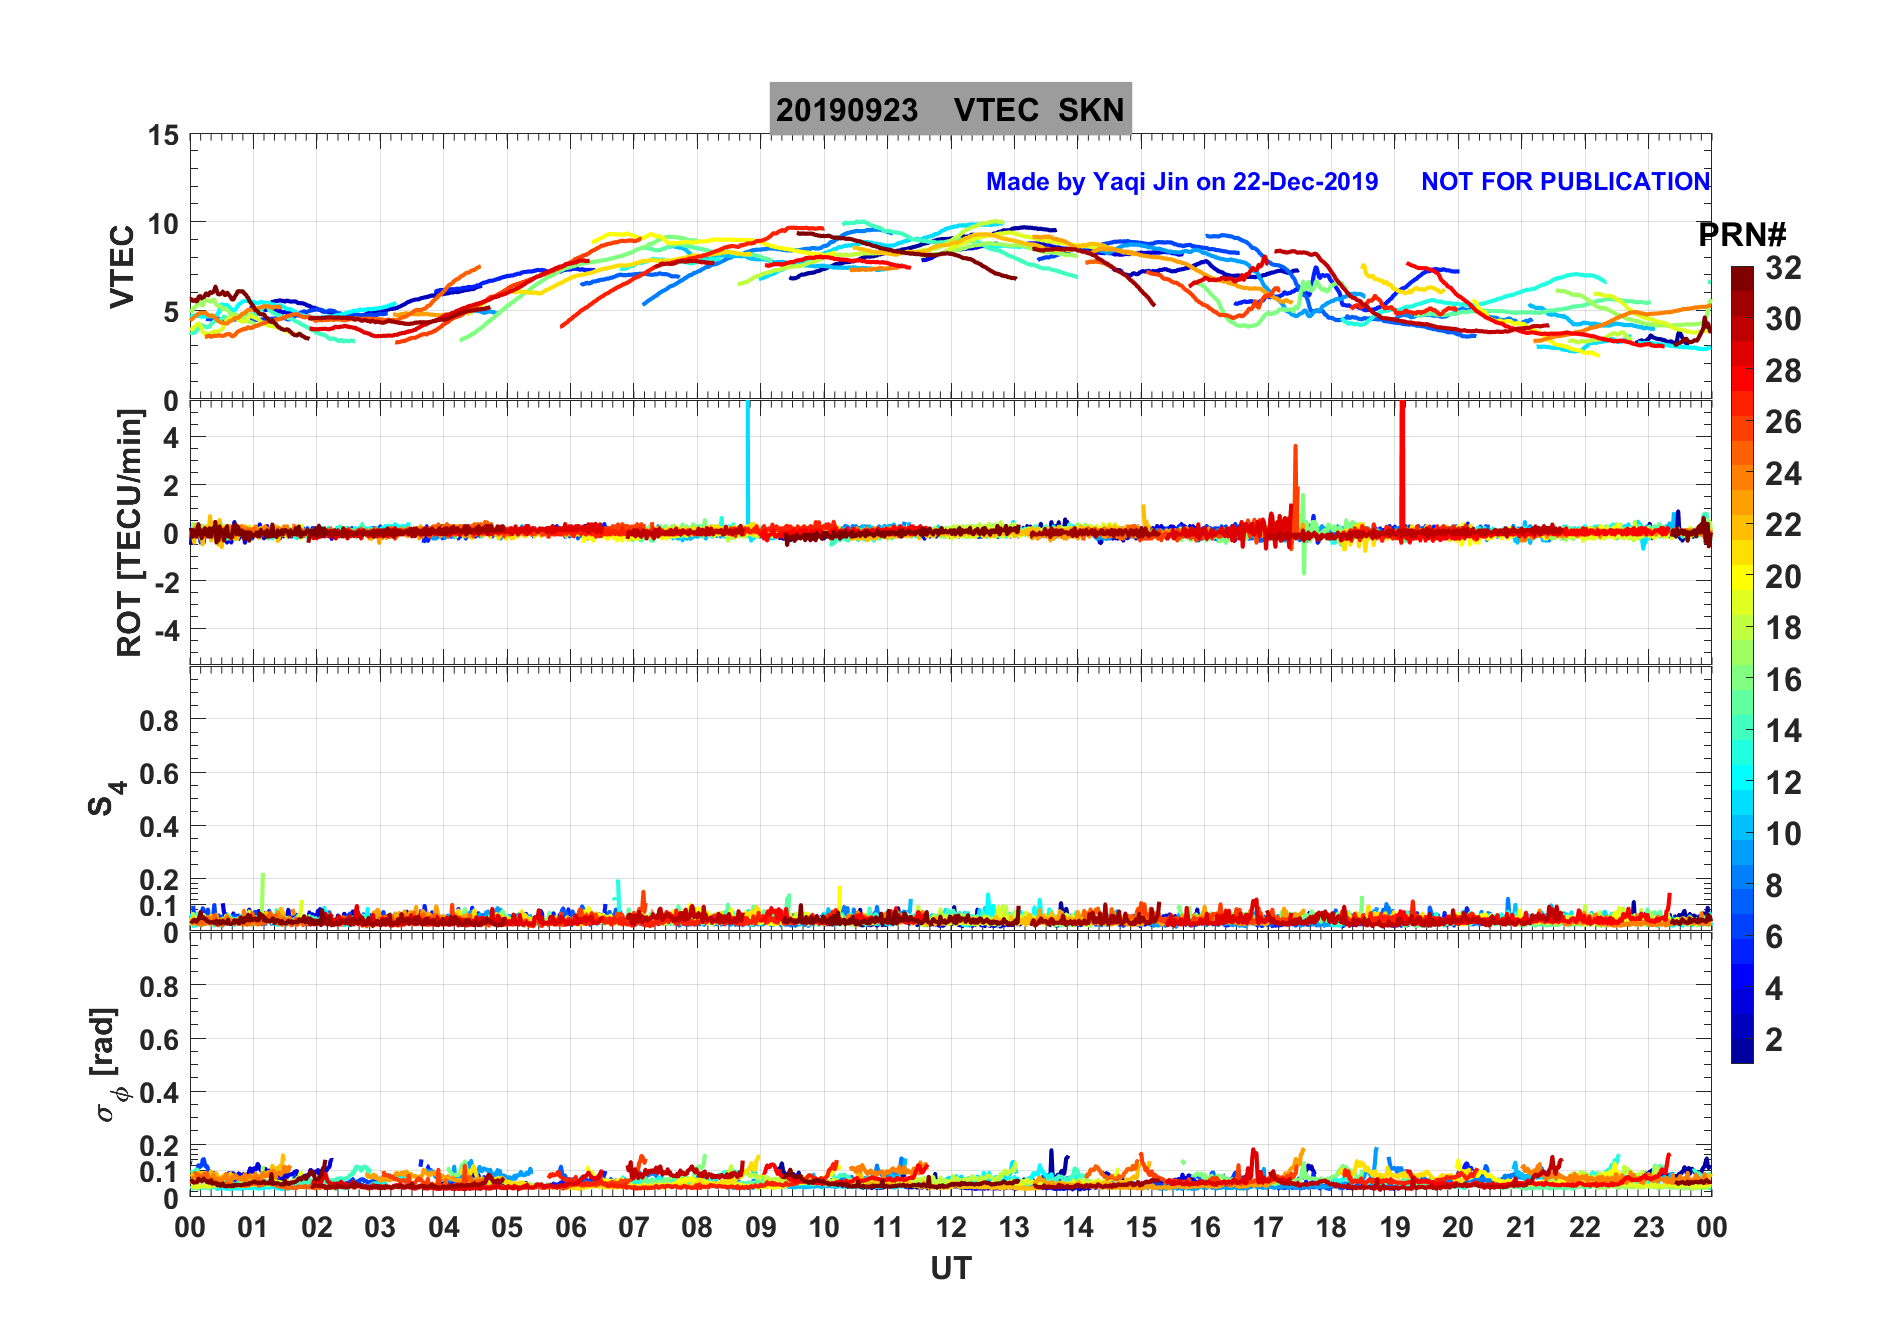Click the VTEC y-axis label
The height and width of the screenshot is (1330, 1902).
122,267
